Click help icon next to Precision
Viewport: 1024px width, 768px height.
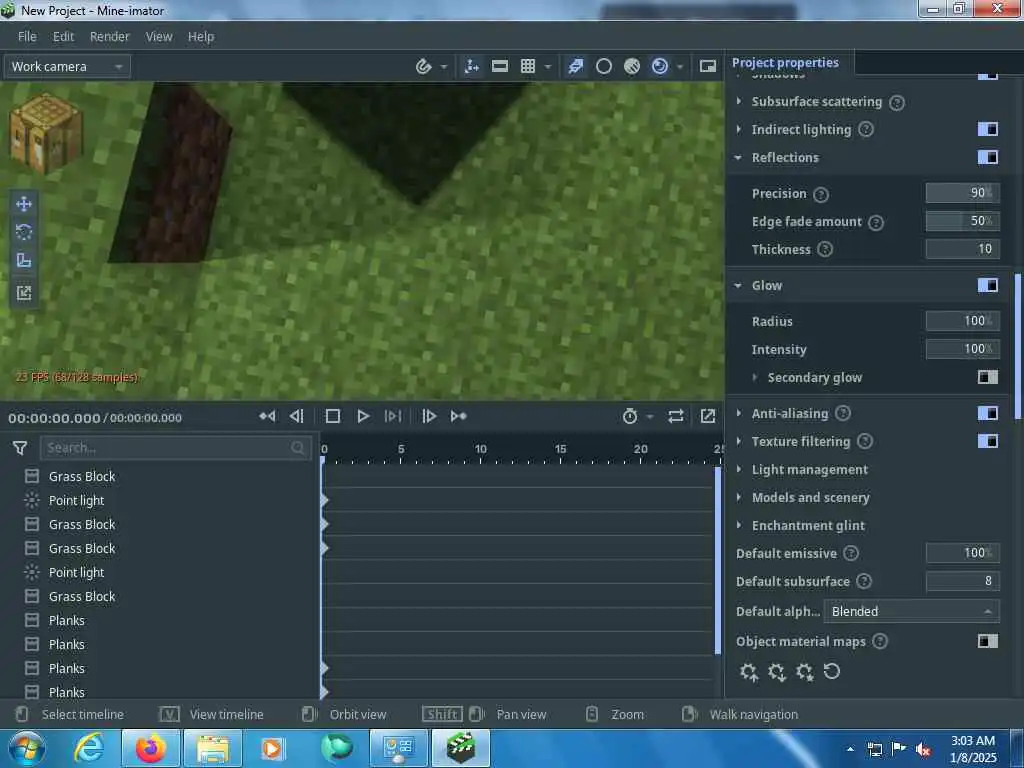(822, 195)
